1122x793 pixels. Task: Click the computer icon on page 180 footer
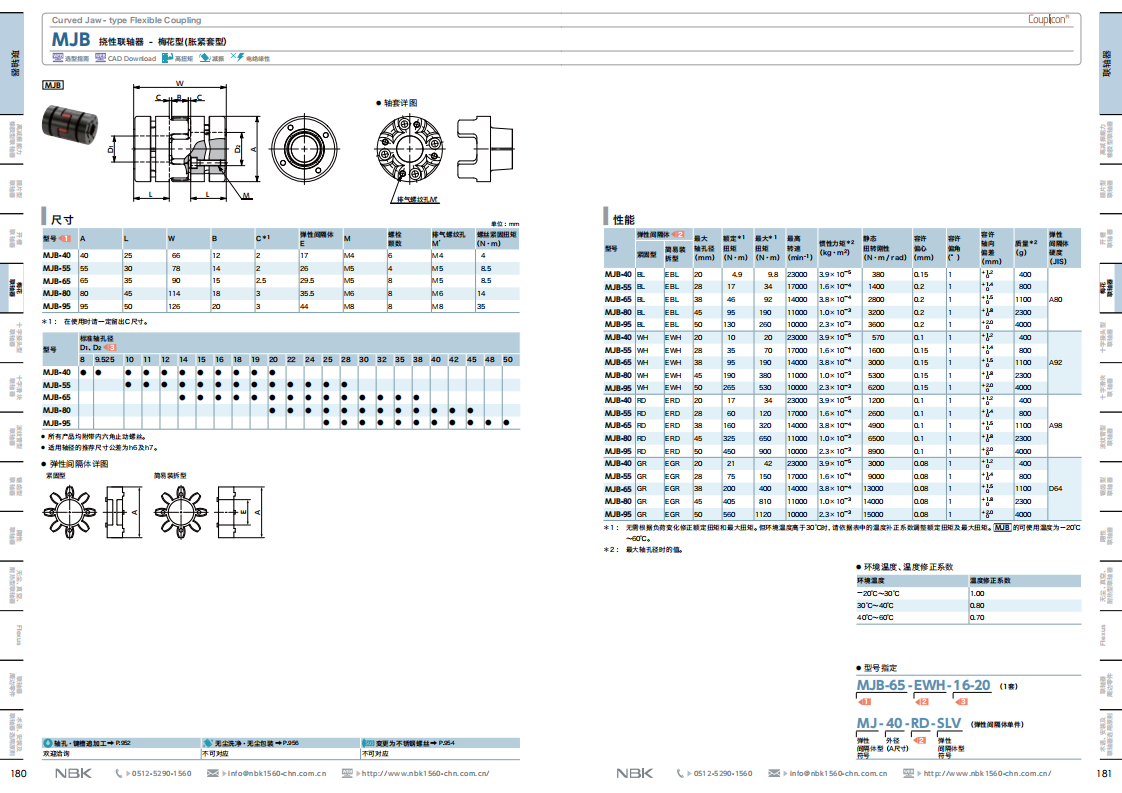tap(347, 774)
